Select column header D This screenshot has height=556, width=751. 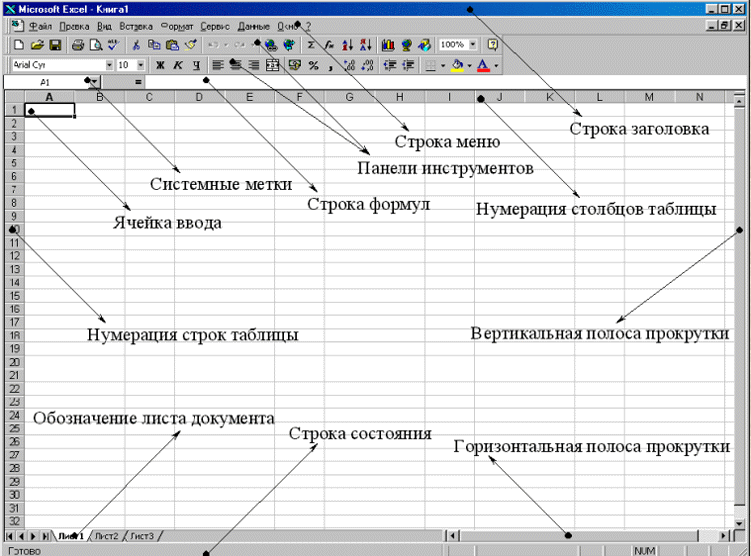(199, 97)
